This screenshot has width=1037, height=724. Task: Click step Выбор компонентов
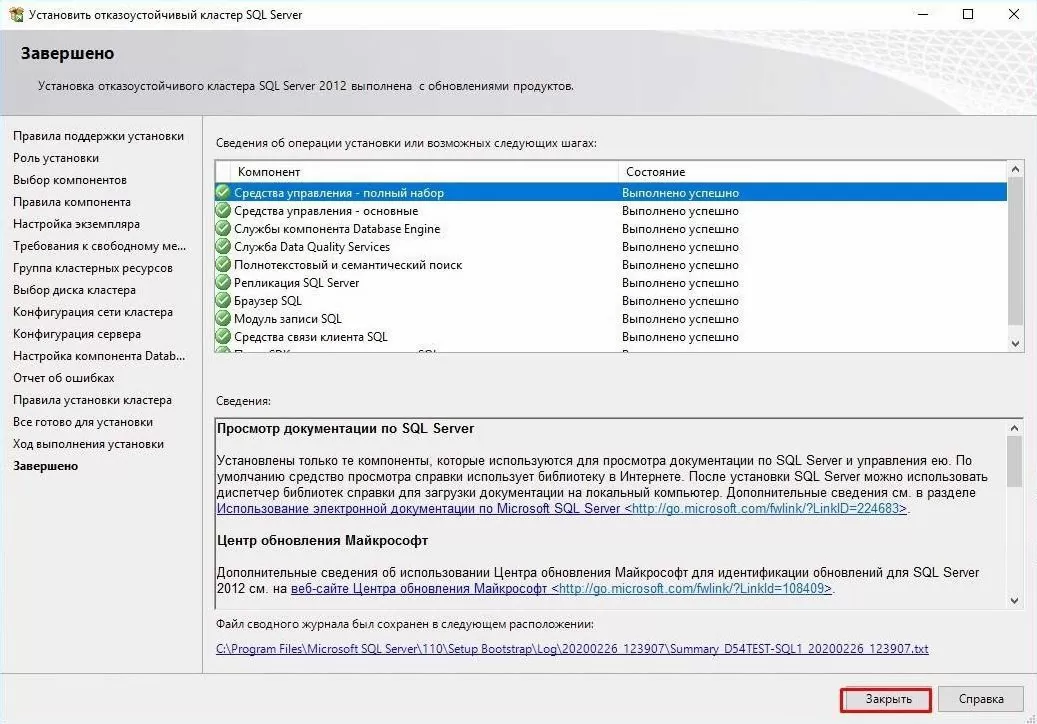(x=70, y=179)
